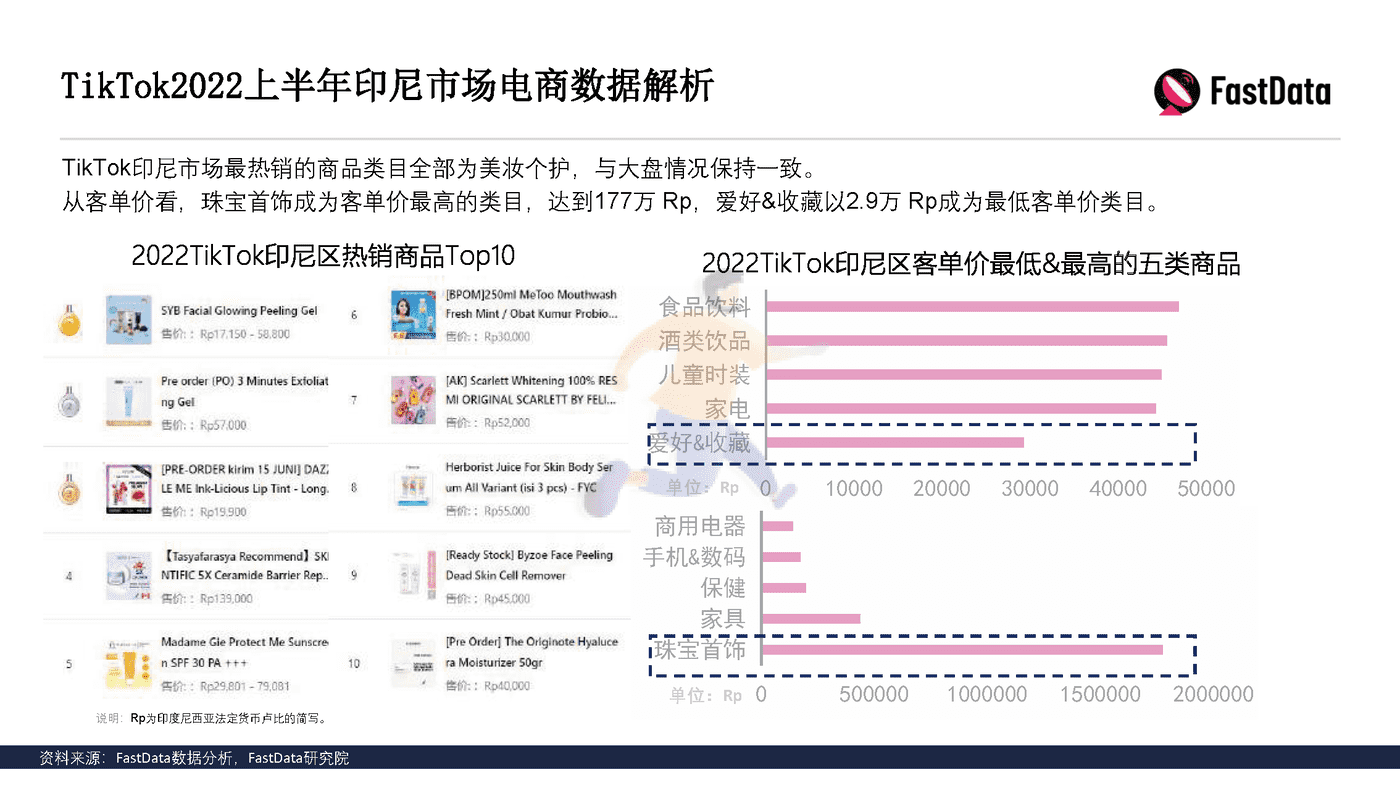Select 'Madame Gie Protect Me Sunscreen SPF 30' name
This screenshot has width=1400, height=788.
[245, 652]
